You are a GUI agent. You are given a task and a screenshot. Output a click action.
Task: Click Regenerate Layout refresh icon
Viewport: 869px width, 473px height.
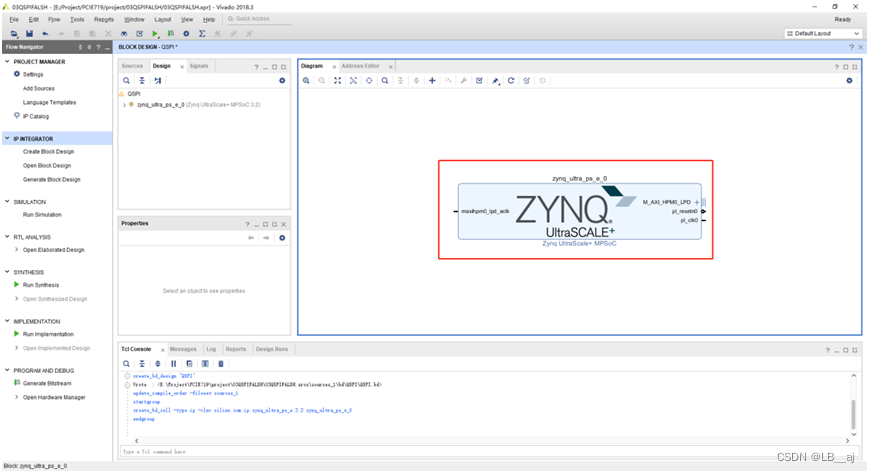click(x=511, y=80)
